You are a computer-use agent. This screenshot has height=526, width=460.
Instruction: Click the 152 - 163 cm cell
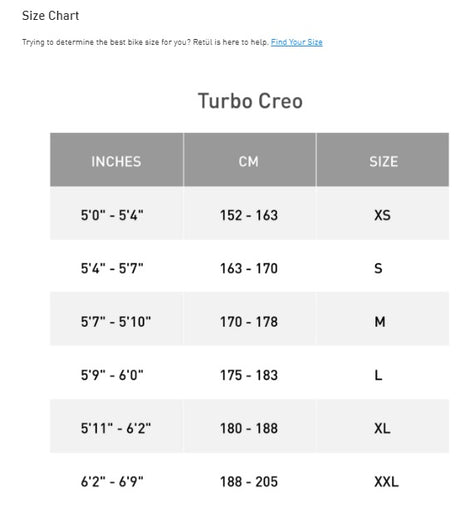(x=249, y=213)
